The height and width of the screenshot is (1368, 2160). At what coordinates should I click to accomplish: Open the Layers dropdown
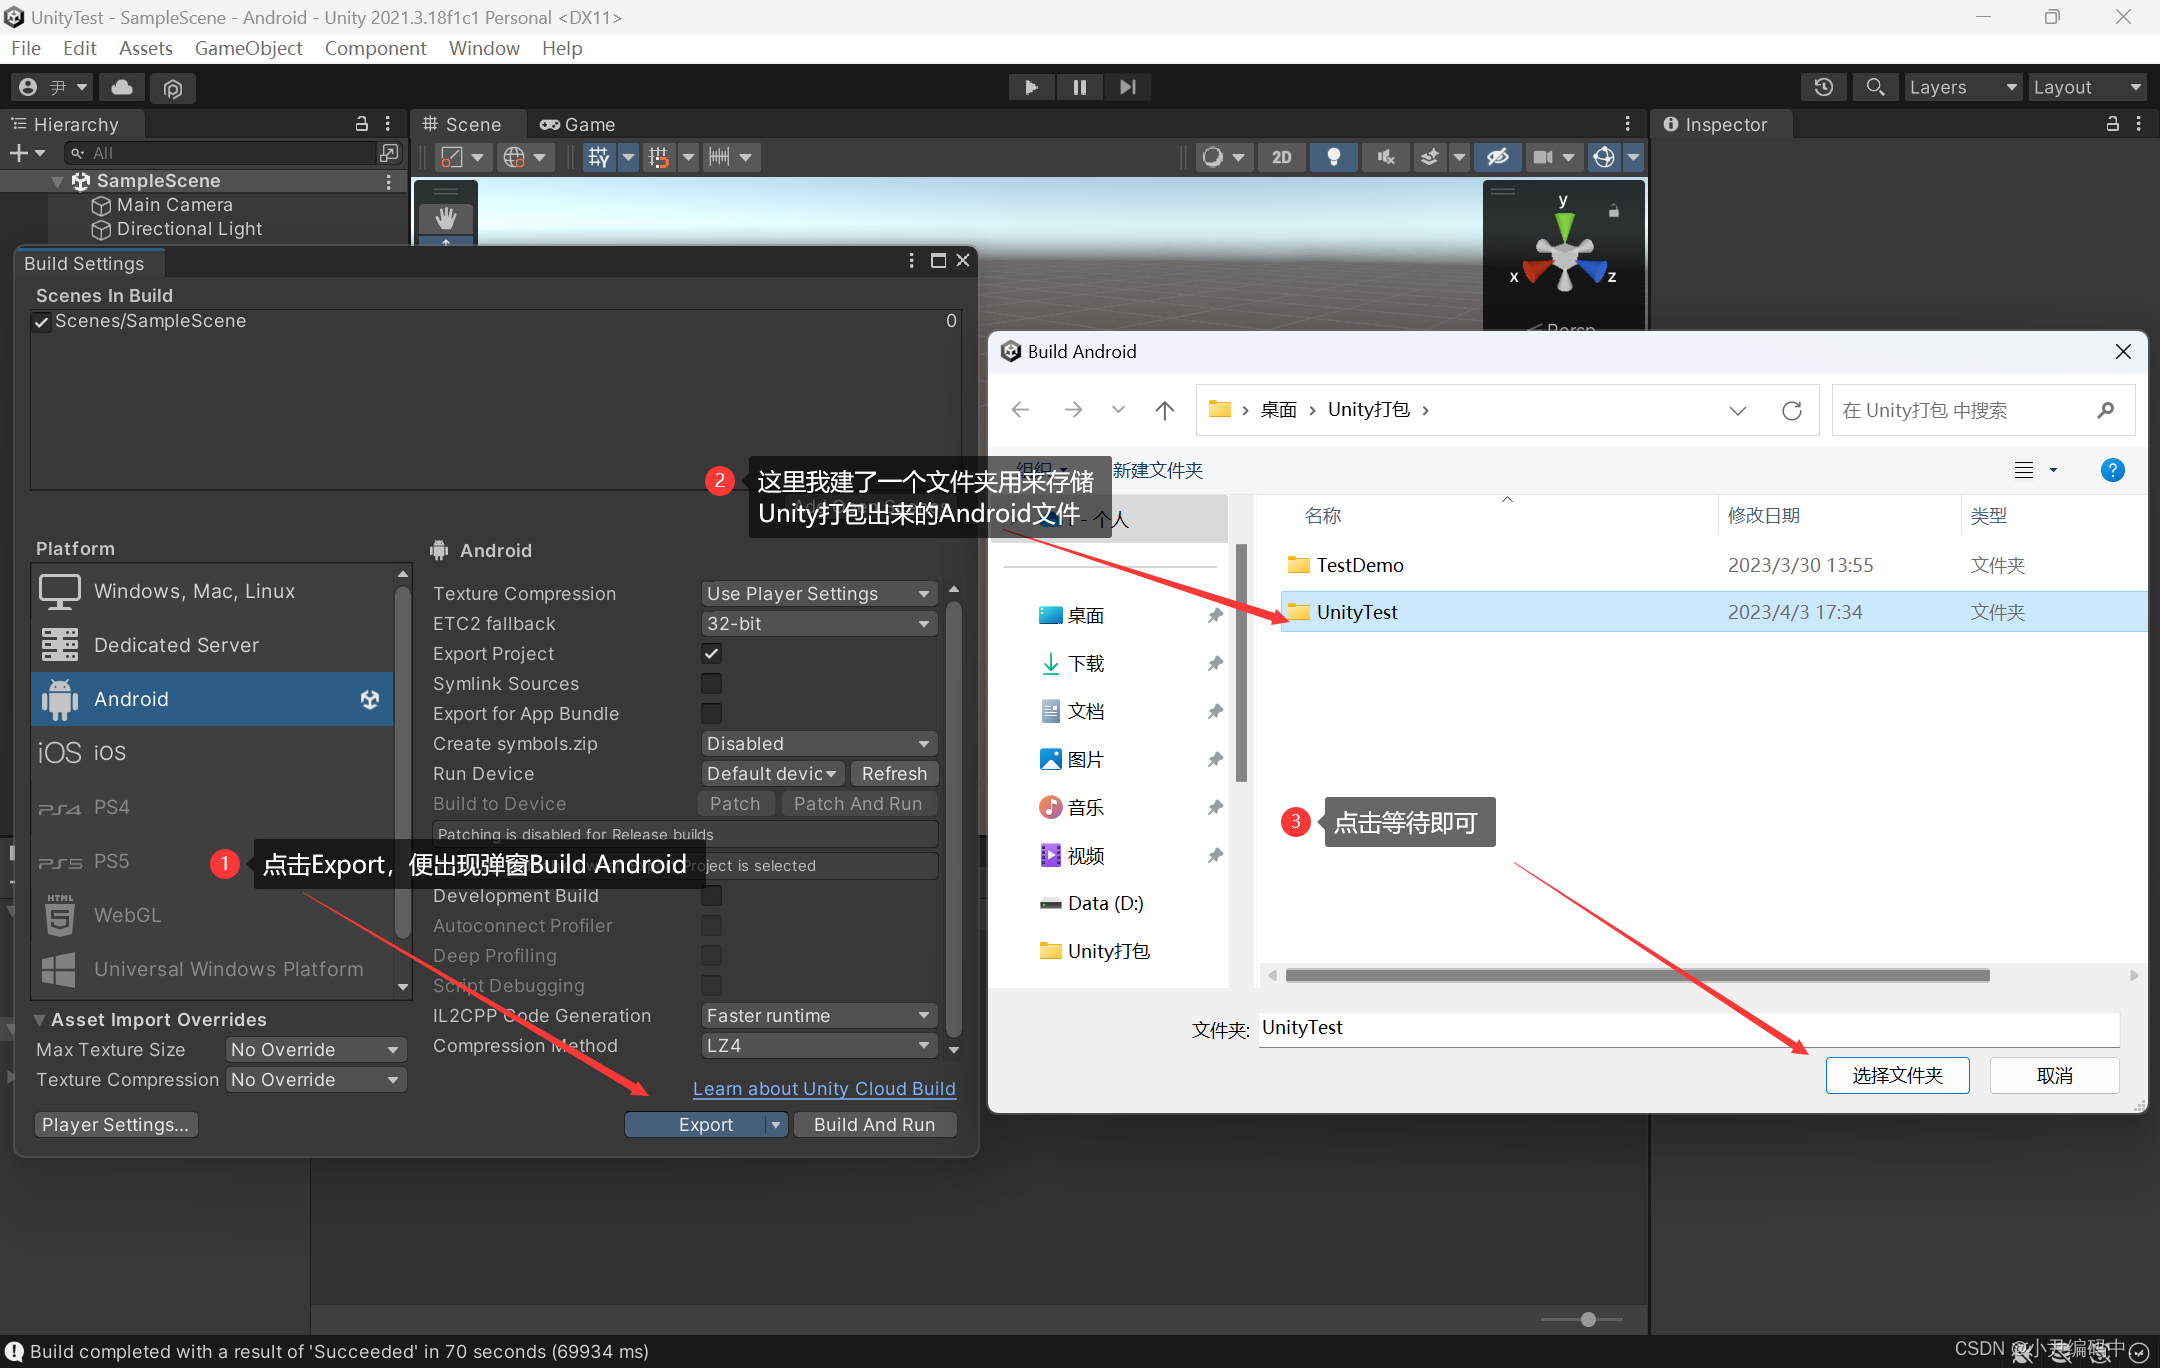click(x=1962, y=87)
